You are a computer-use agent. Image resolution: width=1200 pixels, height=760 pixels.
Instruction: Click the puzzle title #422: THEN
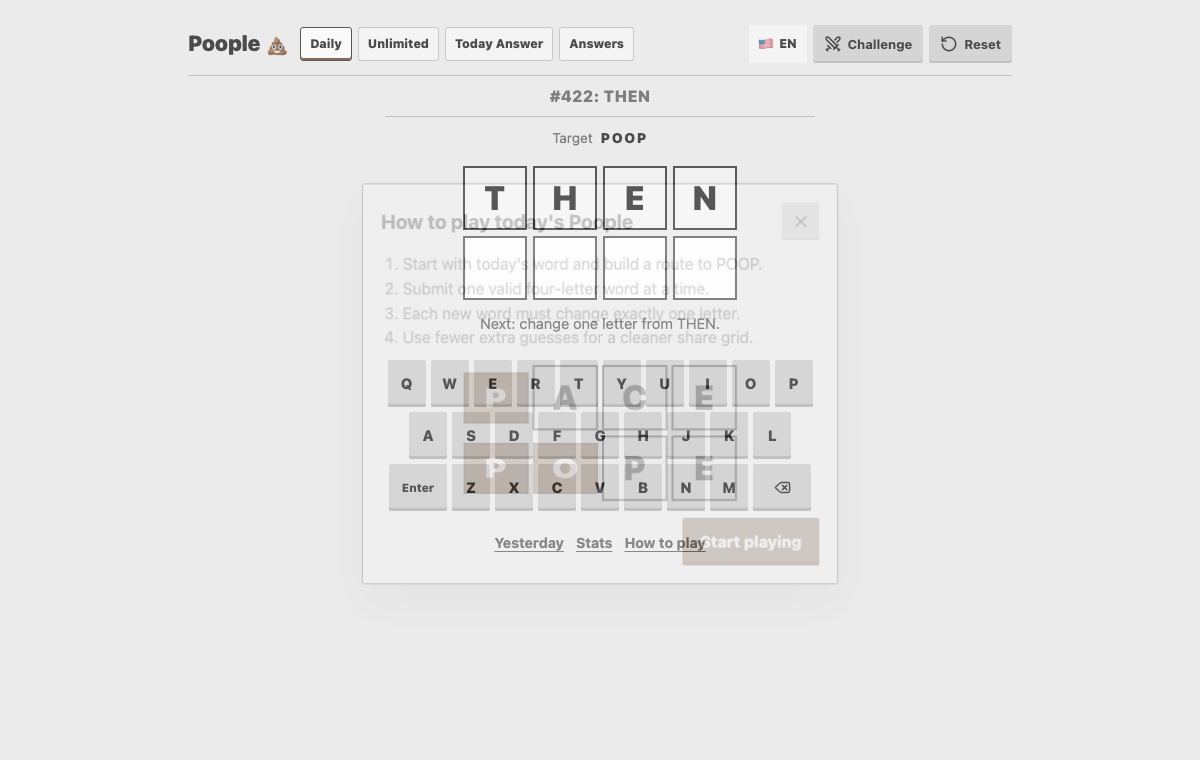(600, 97)
